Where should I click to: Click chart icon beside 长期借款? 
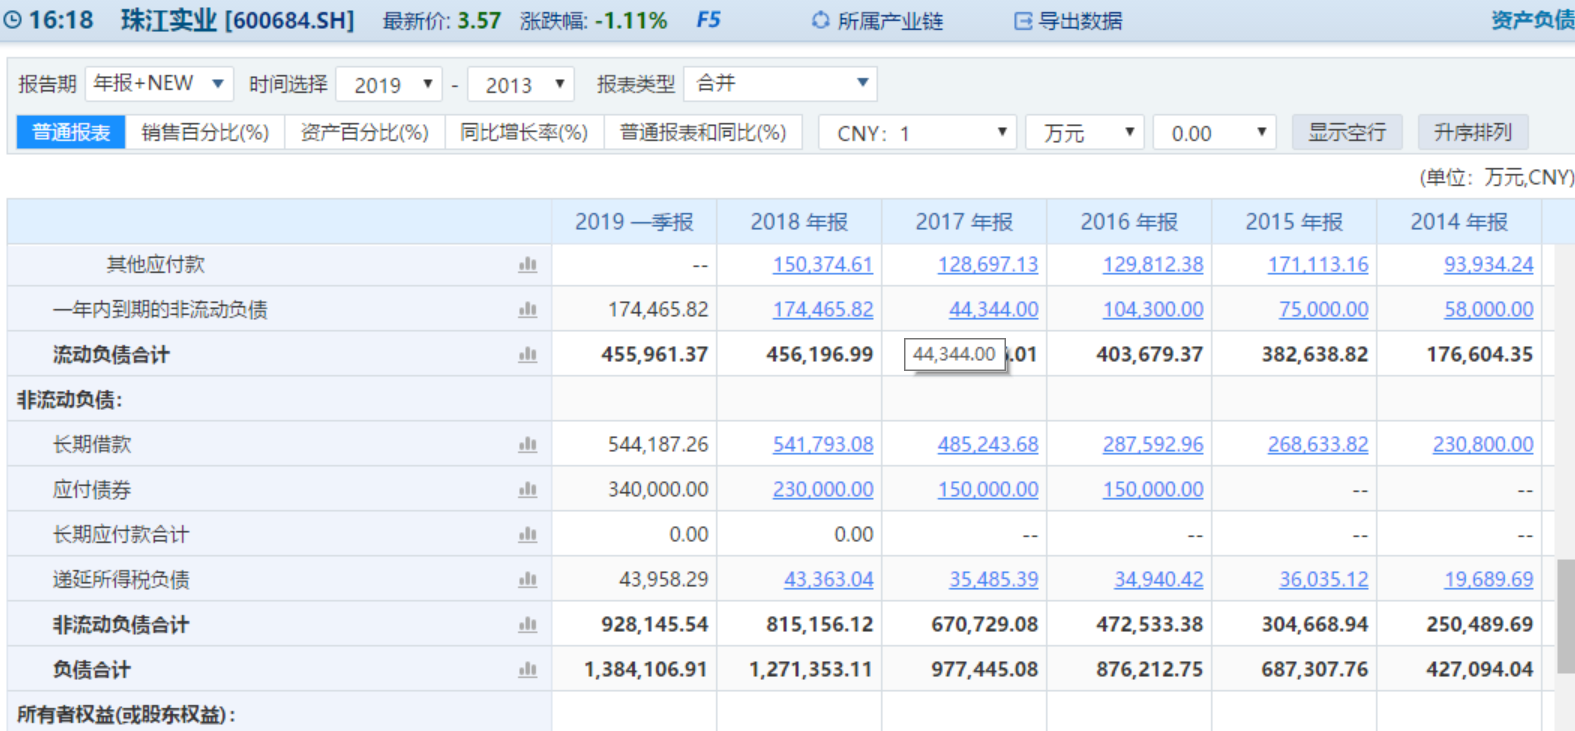(528, 445)
